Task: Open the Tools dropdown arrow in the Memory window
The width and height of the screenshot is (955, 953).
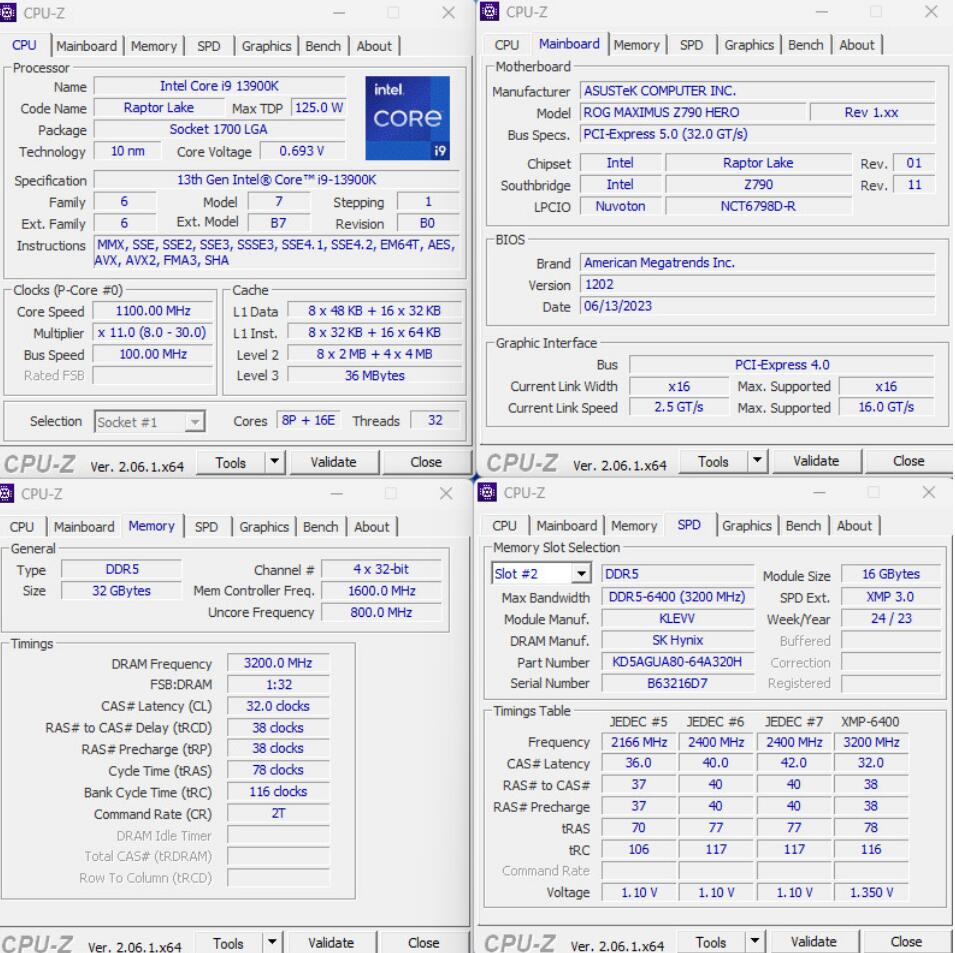Action: (272, 943)
